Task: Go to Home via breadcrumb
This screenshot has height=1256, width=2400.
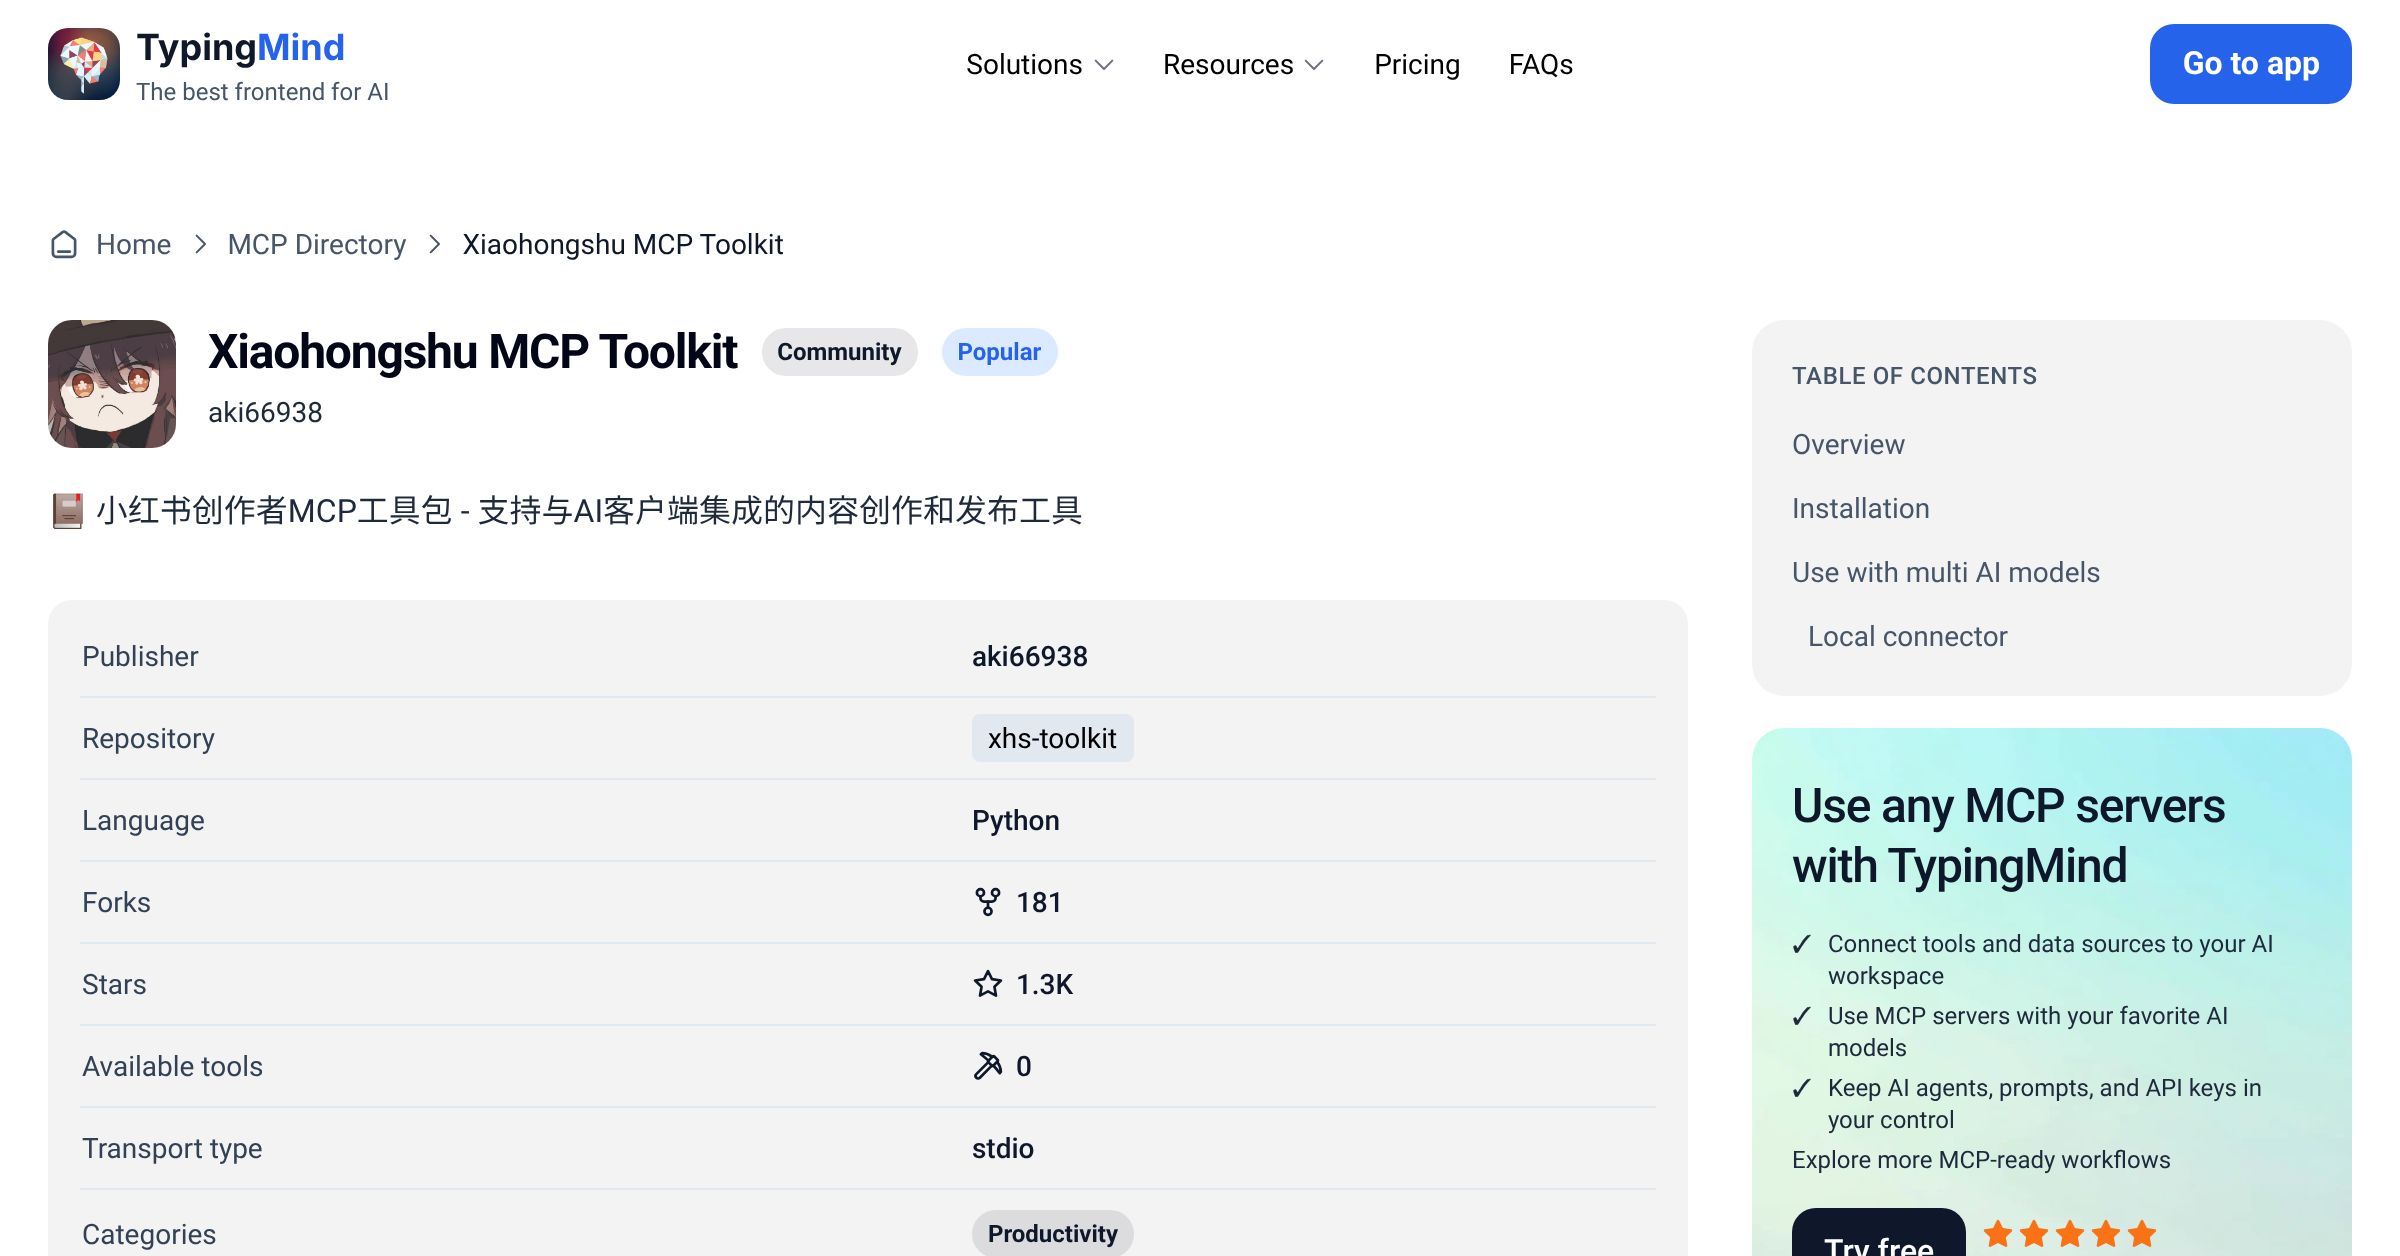Action: coord(133,244)
